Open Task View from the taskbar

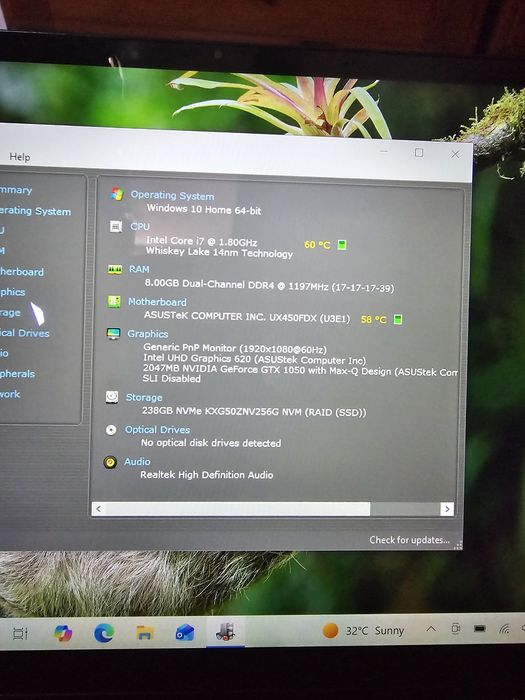point(20,633)
